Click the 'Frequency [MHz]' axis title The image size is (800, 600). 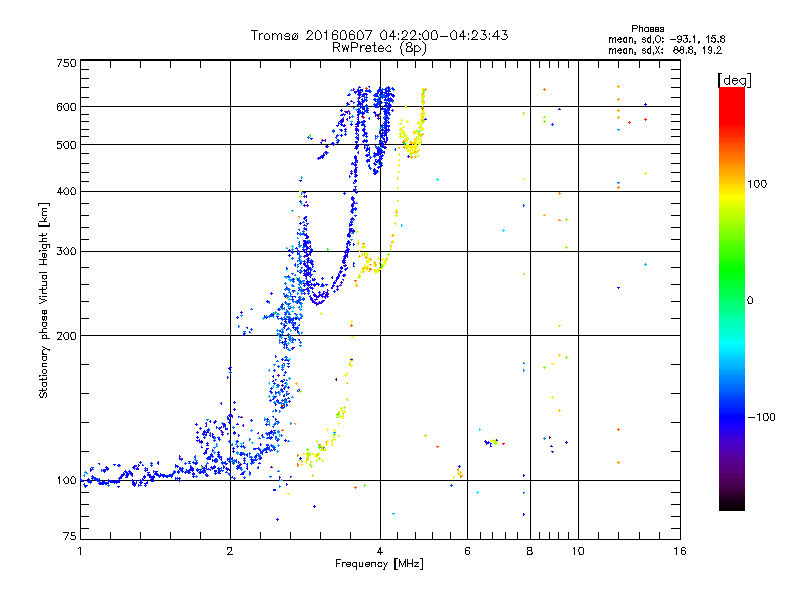point(379,564)
